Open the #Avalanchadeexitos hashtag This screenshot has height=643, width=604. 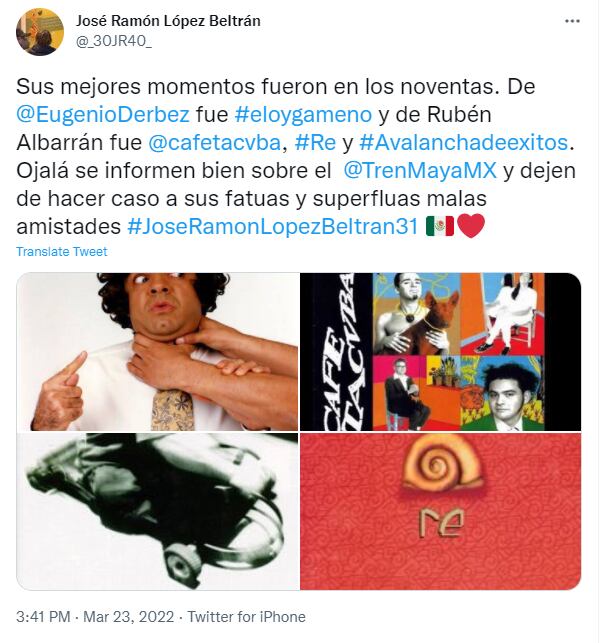(464, 142)
